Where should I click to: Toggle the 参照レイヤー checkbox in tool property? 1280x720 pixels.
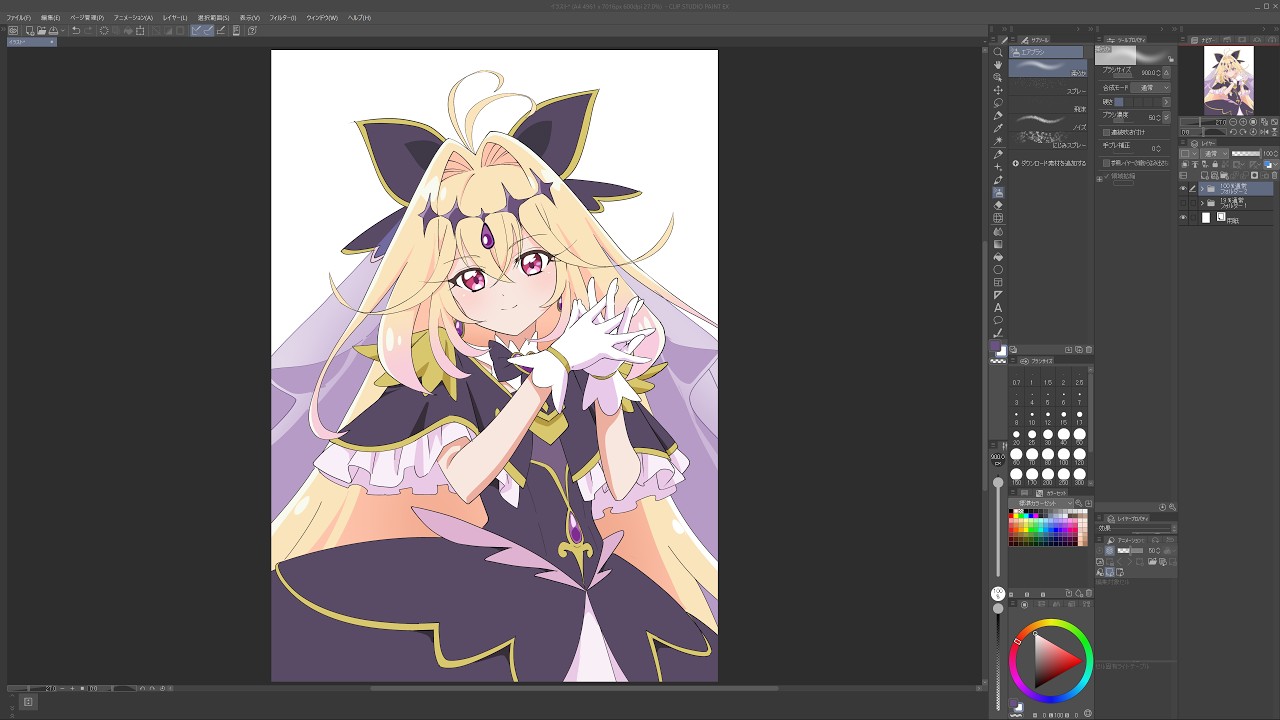tap(1106, 163)
